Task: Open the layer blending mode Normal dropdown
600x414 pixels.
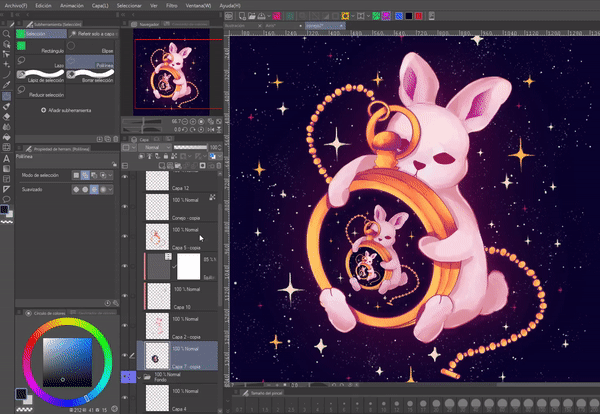Action: (155, 147)
